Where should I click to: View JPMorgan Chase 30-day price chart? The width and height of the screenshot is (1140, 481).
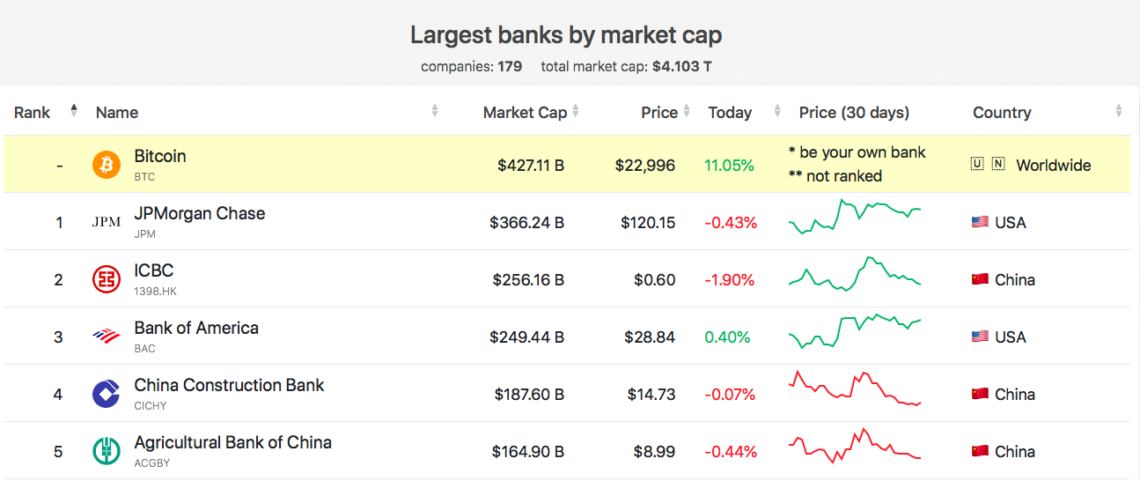[855, 217]
